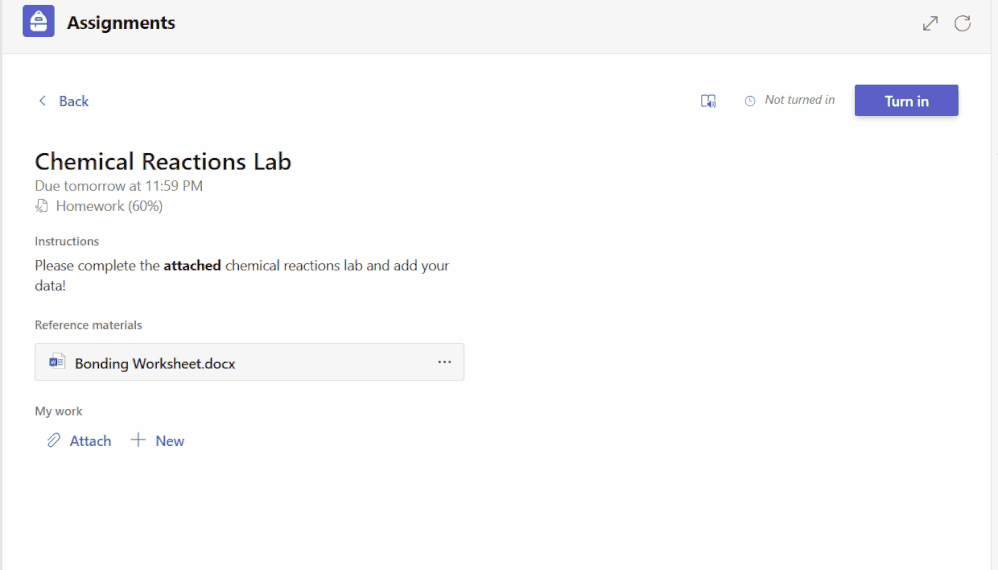
Task: Click the back chevron arrow
Action: coord(42,101)
